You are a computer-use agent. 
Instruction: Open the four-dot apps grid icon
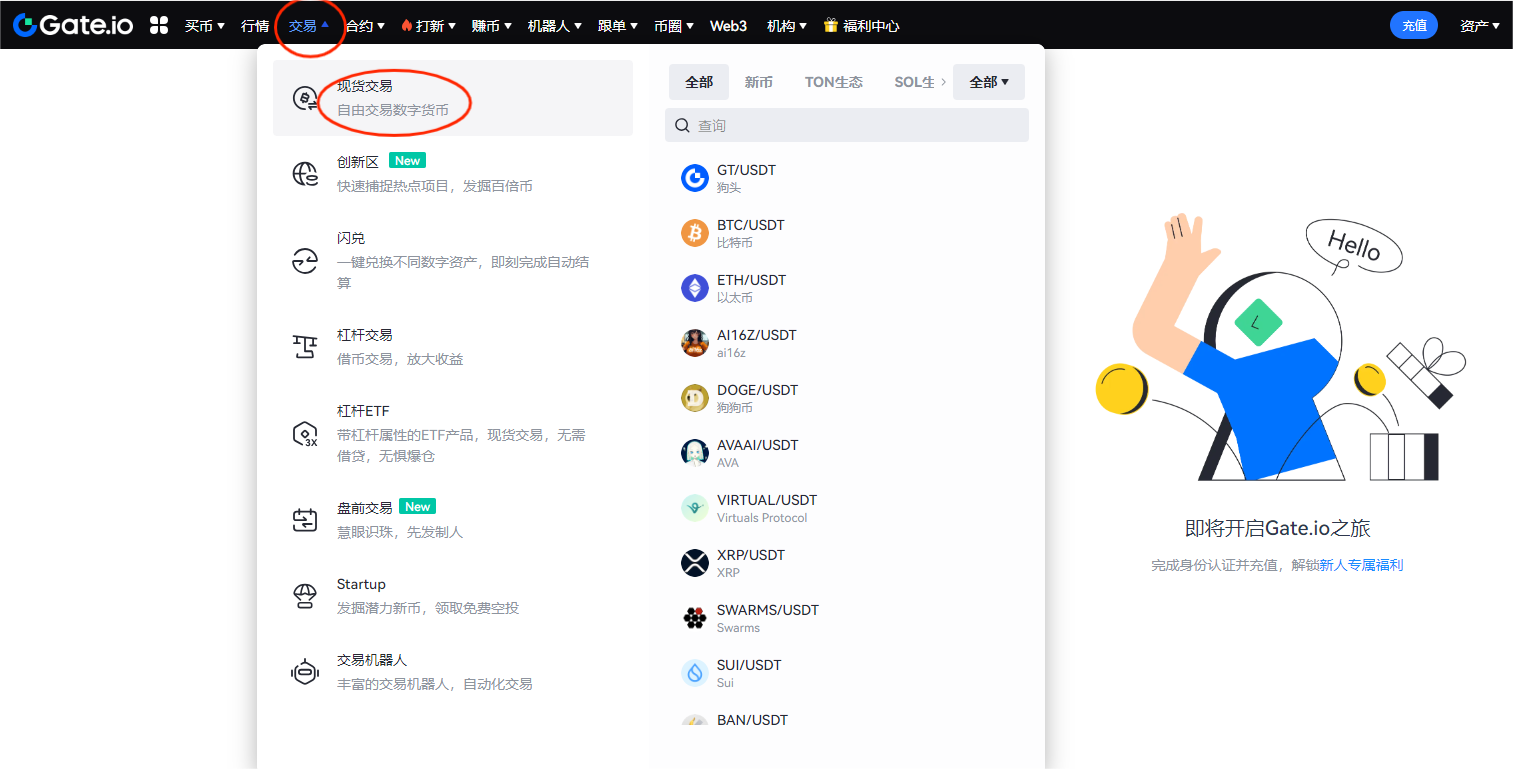tap(159, 25)
